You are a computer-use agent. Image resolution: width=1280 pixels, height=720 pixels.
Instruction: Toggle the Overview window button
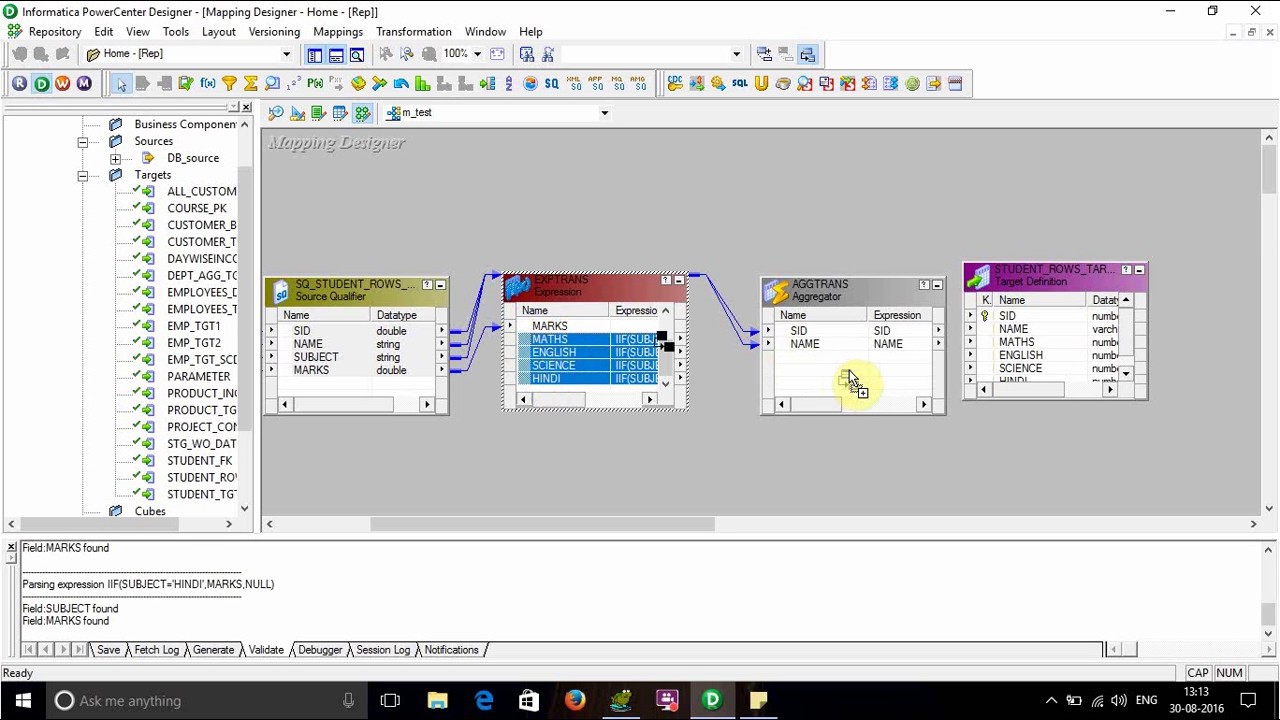click(357, 54)
